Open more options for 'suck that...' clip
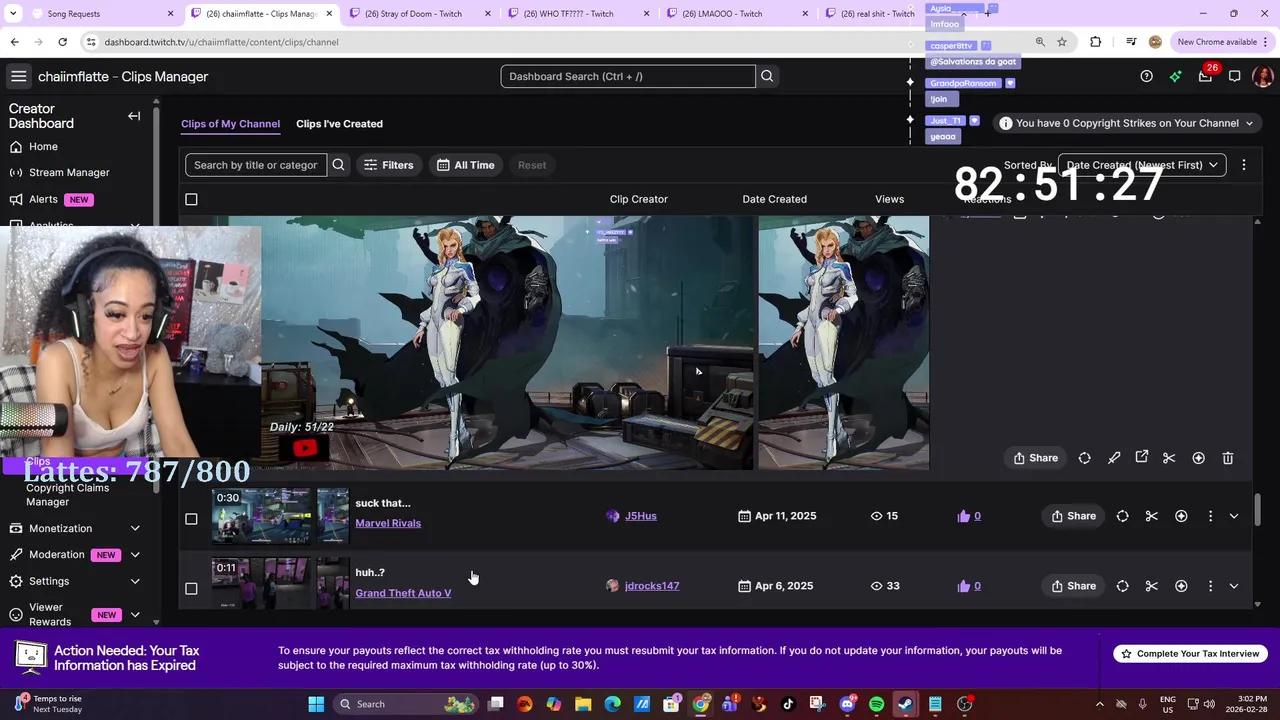The width and height of the screenshot is (1280, 720). pyautogui.click(x=1210, y=516)
